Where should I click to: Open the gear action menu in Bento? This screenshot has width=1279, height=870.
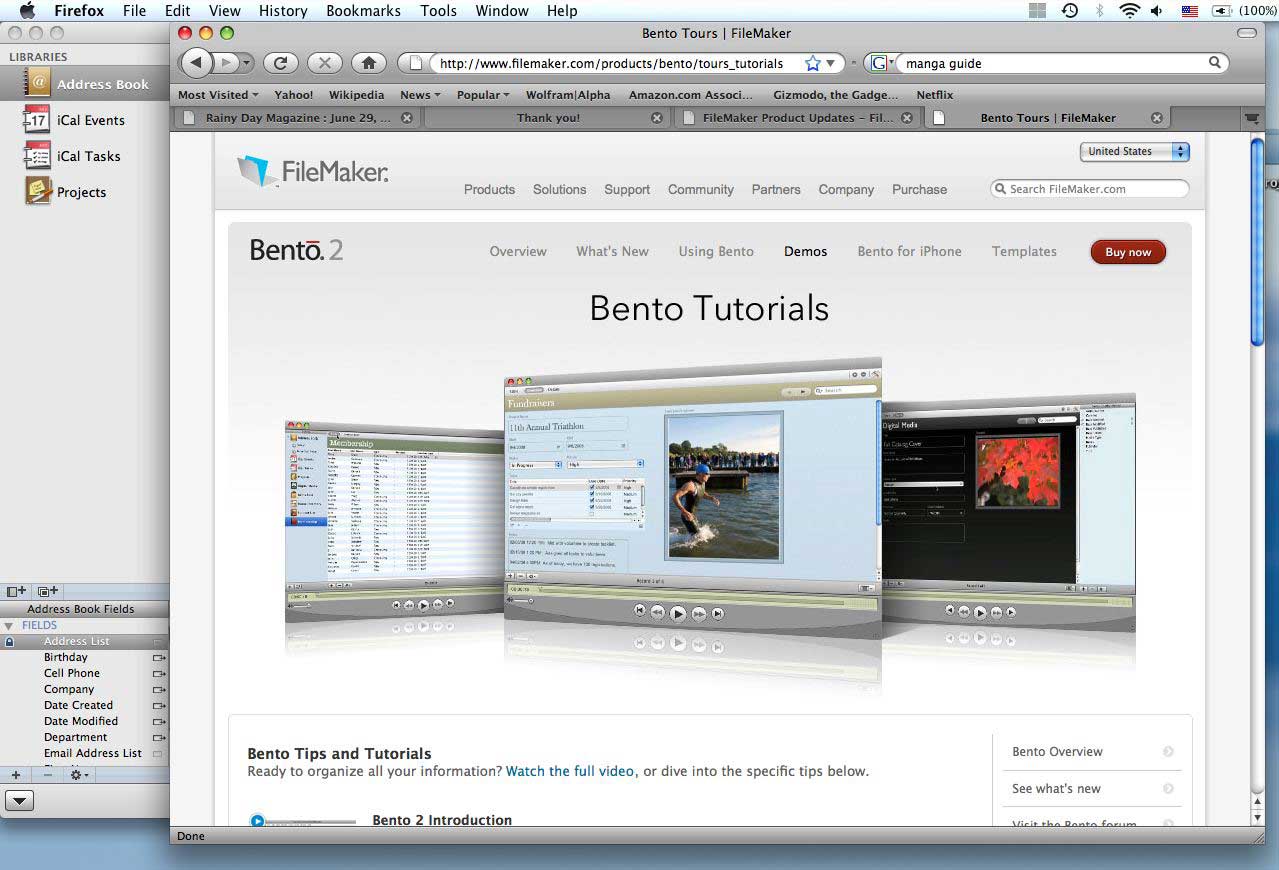tap(79, 775)
